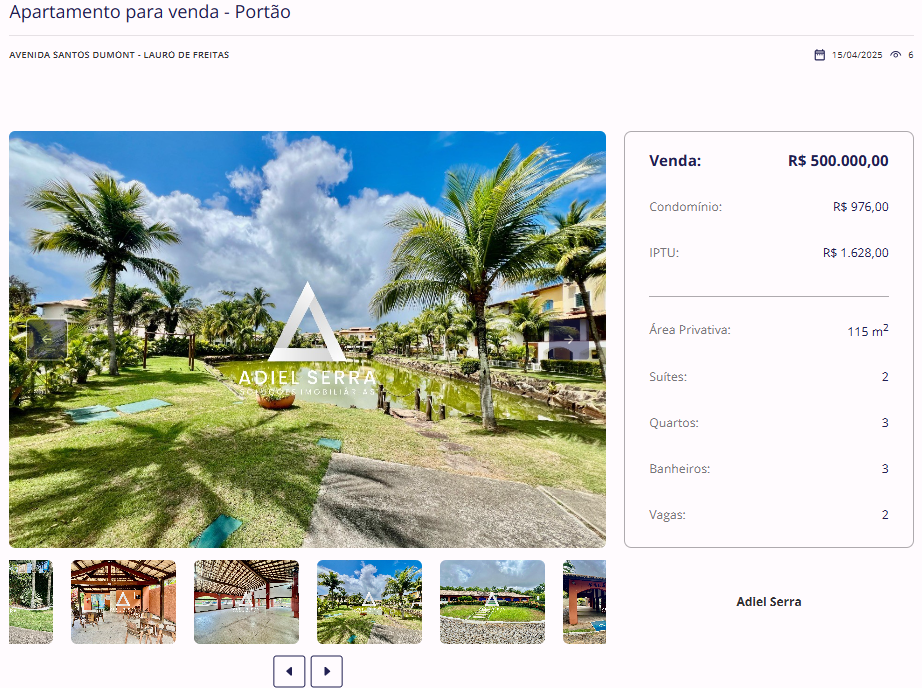Select the garden with gravel path thumbnail
Image resolution: width=922 pixels, height=688 pixels.
pos(492,602)
